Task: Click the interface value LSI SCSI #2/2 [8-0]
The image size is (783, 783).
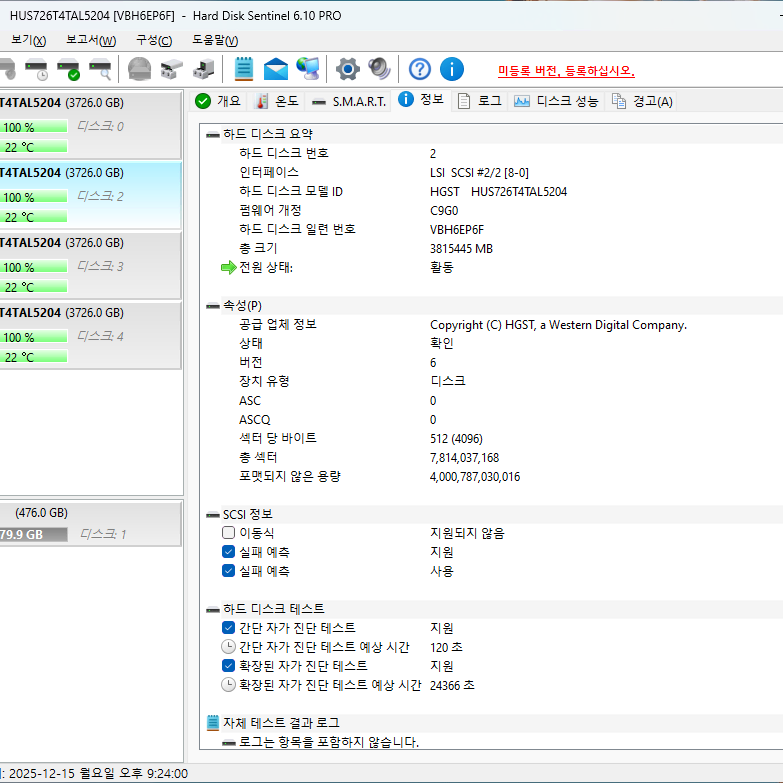Action: point(479,173)
